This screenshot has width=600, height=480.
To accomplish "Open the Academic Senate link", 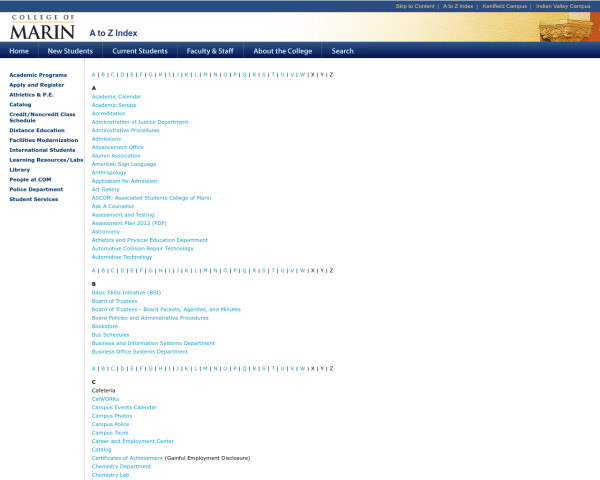I will click(114, 105).
